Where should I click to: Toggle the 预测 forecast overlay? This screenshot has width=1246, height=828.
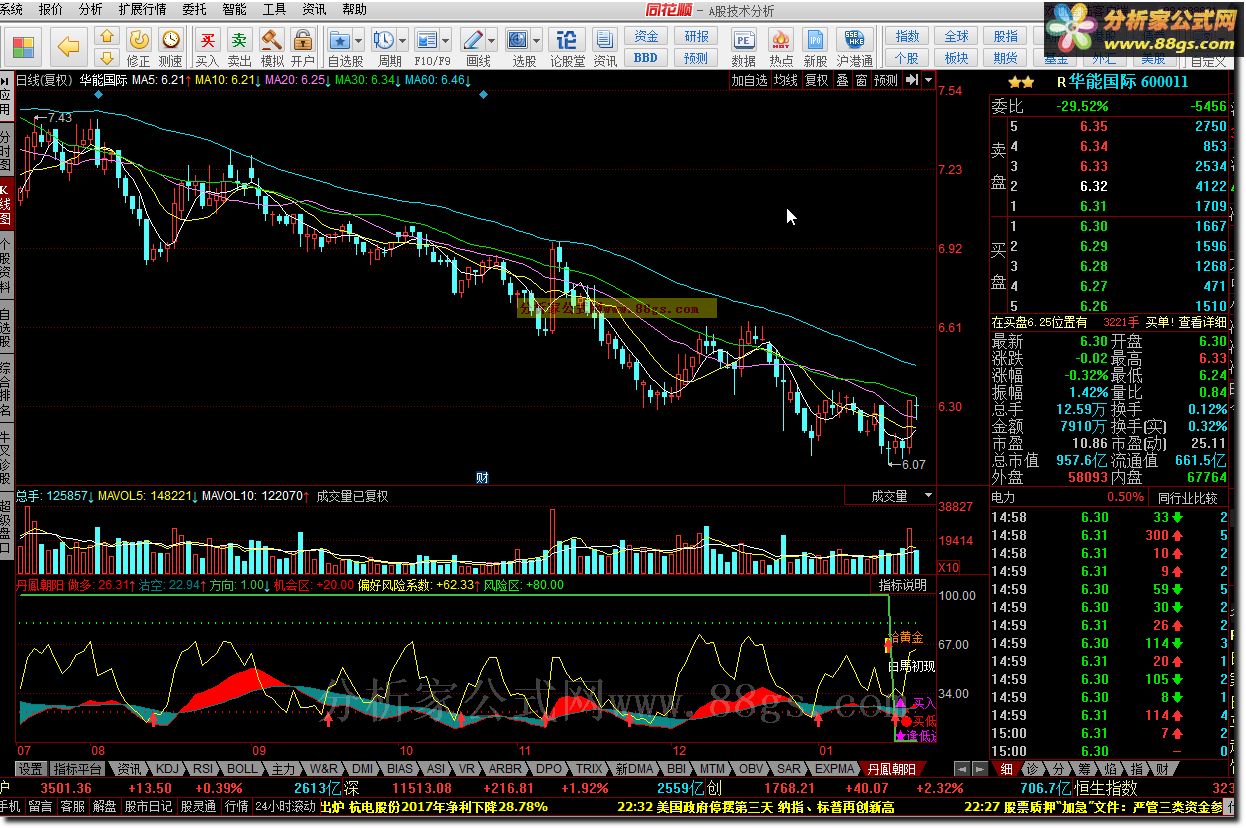[886, 80]
